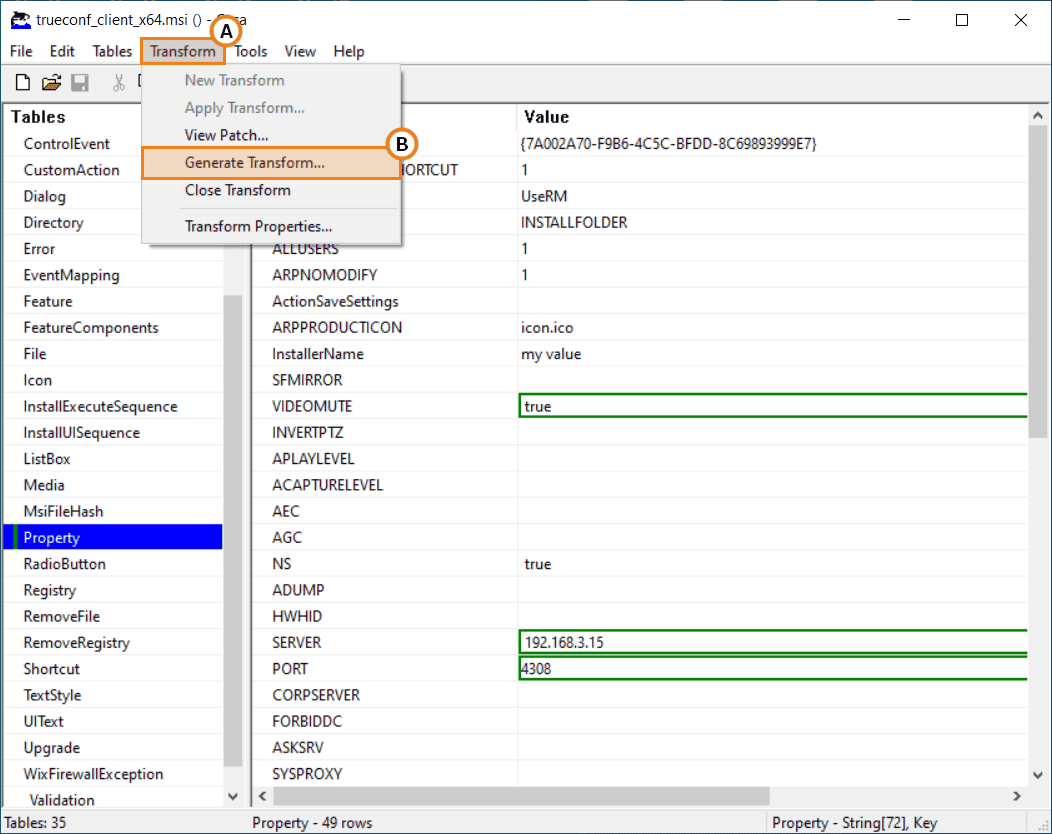Click the Cut scissors toolbar icon

click(x=119, y=83)
